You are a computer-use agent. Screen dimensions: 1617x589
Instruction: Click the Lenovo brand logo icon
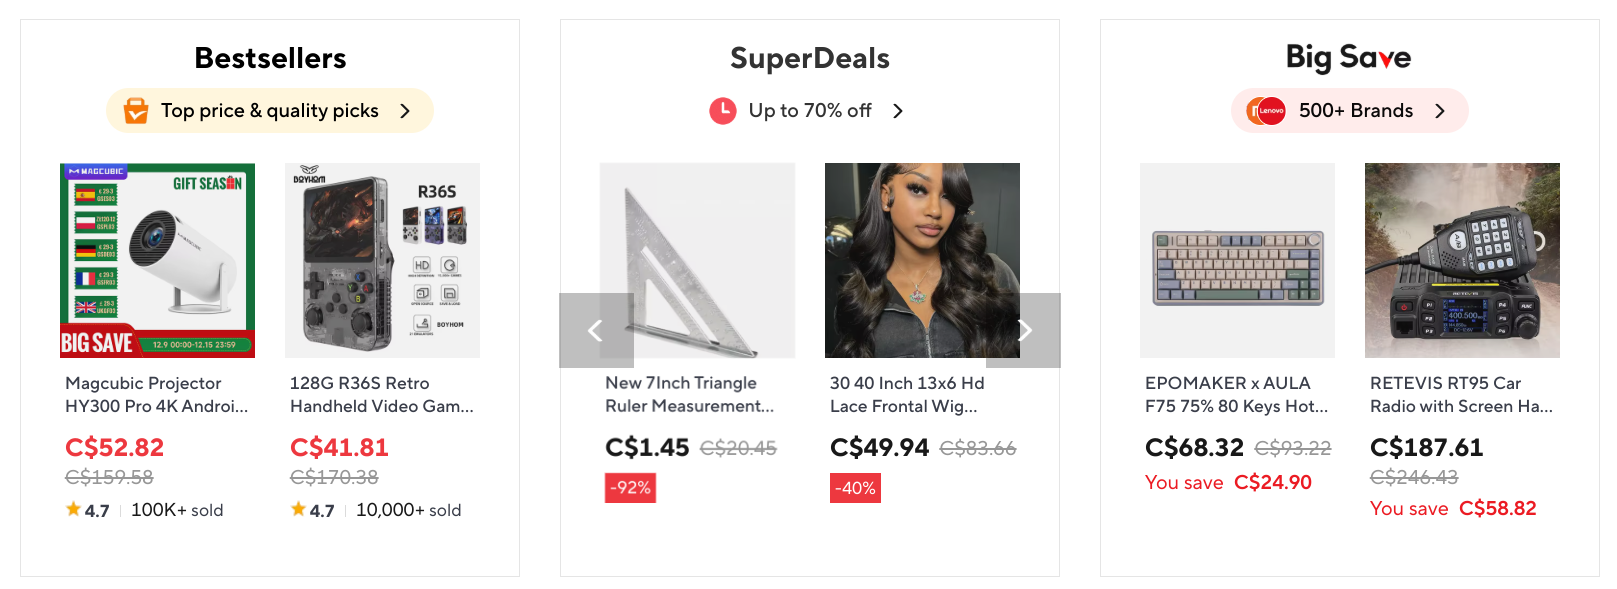1266,110
